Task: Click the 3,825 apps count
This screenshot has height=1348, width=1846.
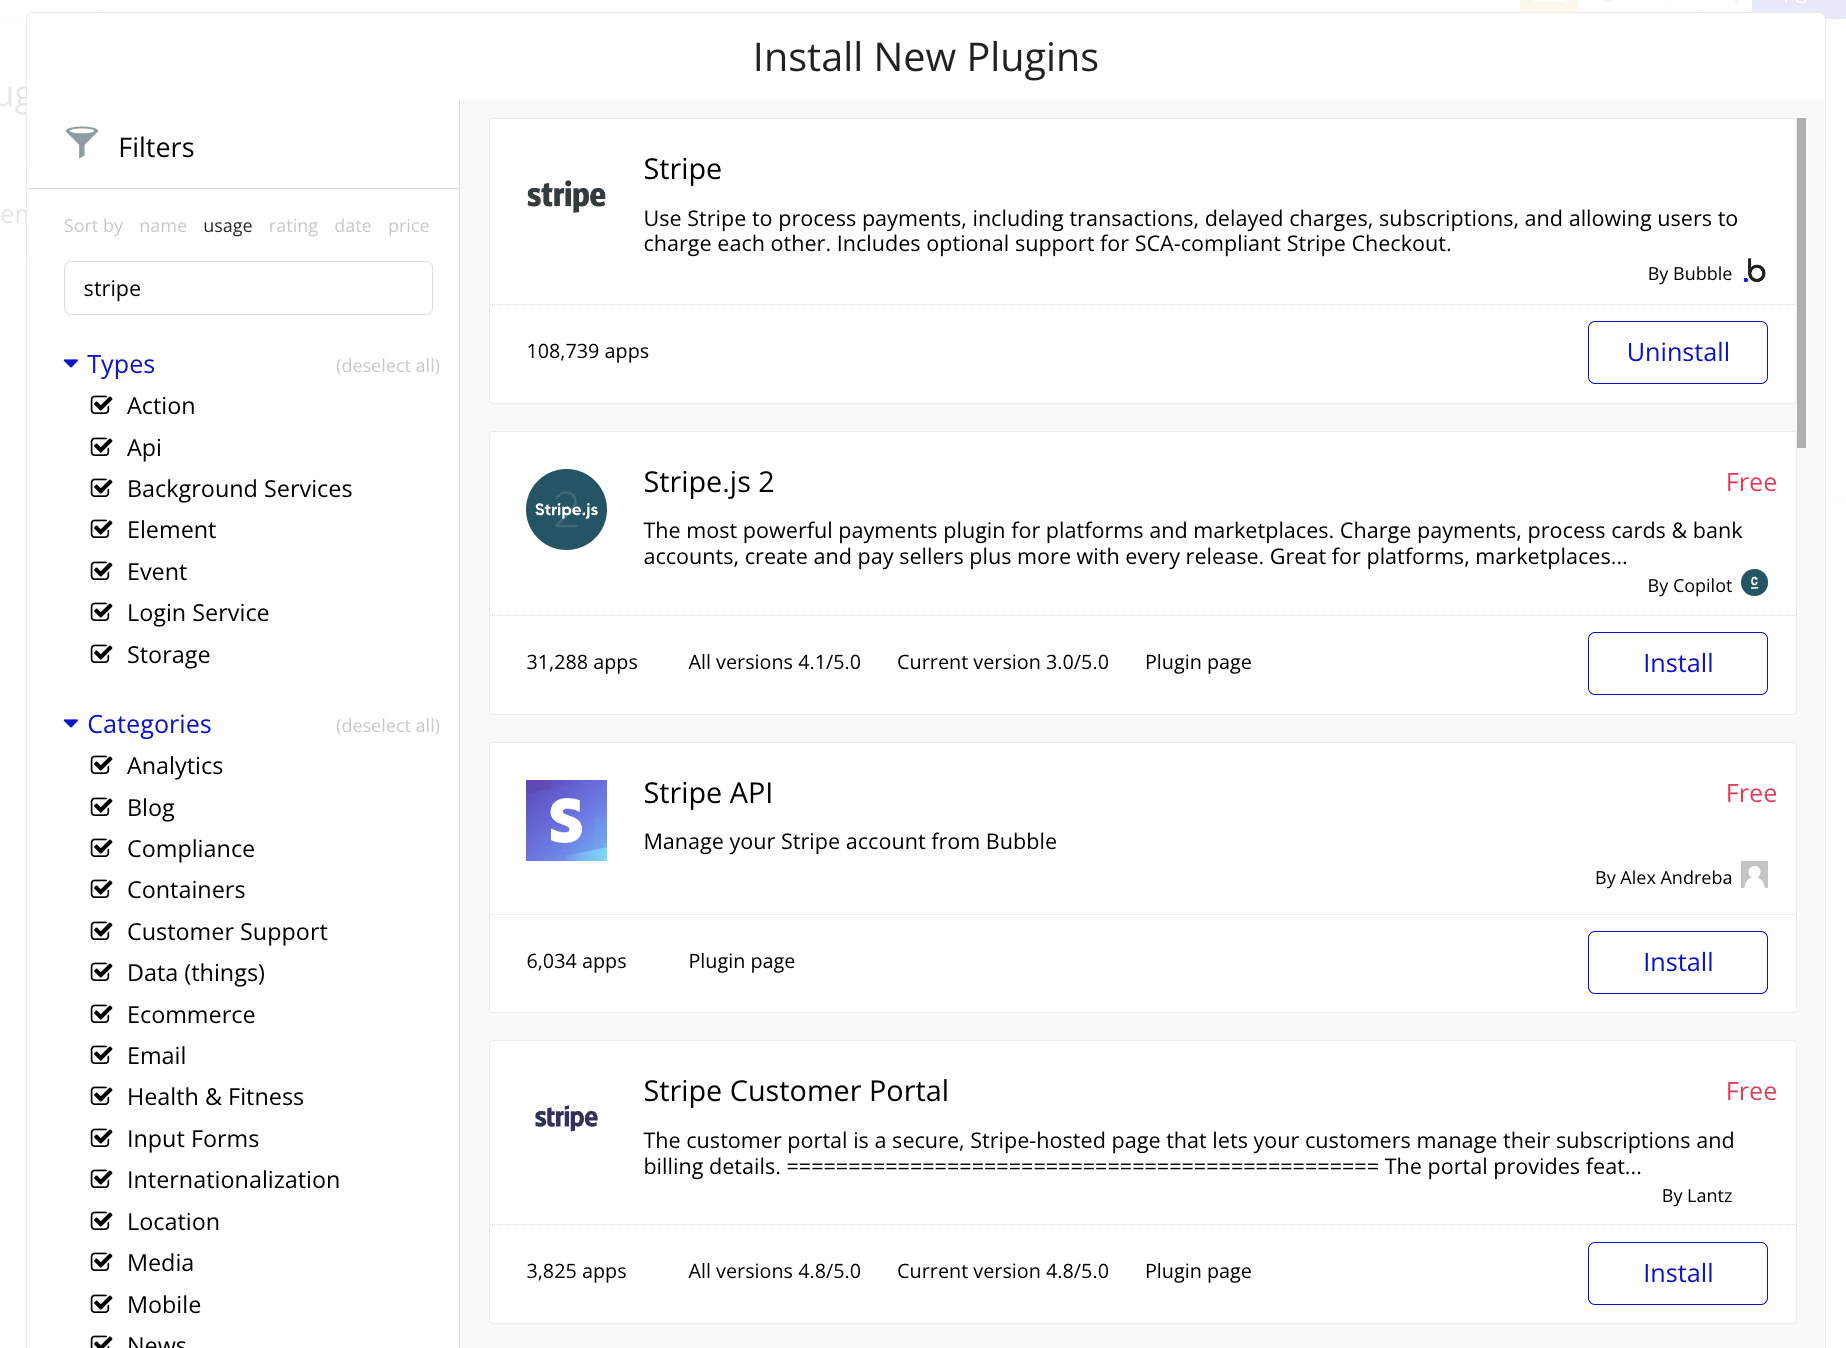Action: click(x=576, y=1271)
